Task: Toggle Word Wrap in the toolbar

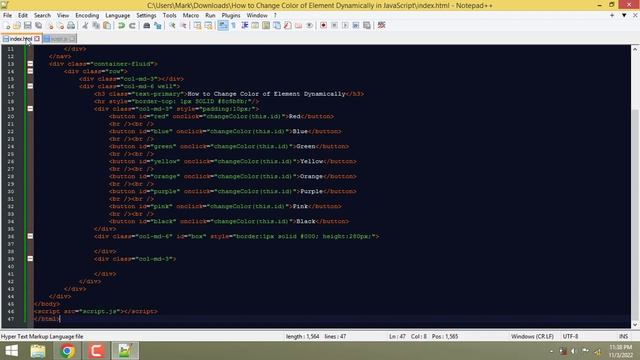Action: pos(223,25)
